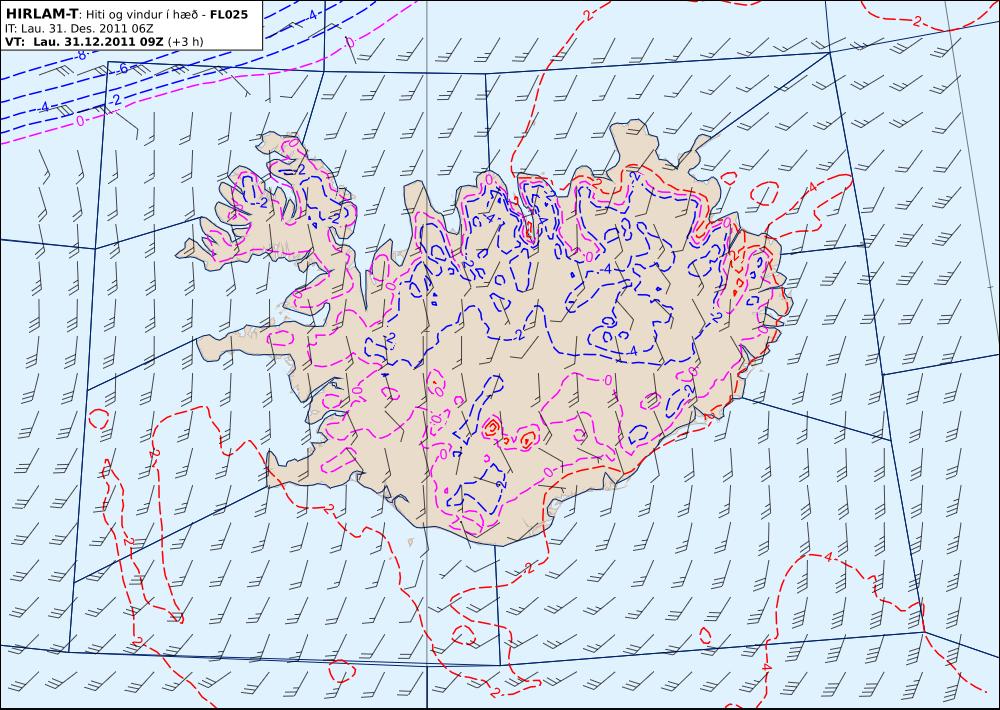Click the 'VT: Lau. 31.12.2011 09Z' valid time

[x=84, y=42]
